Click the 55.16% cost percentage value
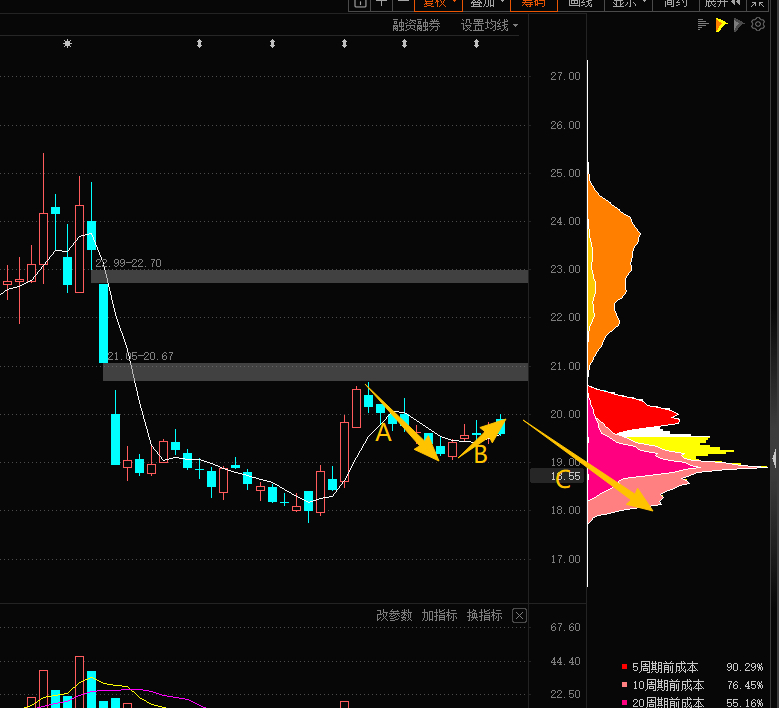 pyautogui.click(x=745, y=703)
